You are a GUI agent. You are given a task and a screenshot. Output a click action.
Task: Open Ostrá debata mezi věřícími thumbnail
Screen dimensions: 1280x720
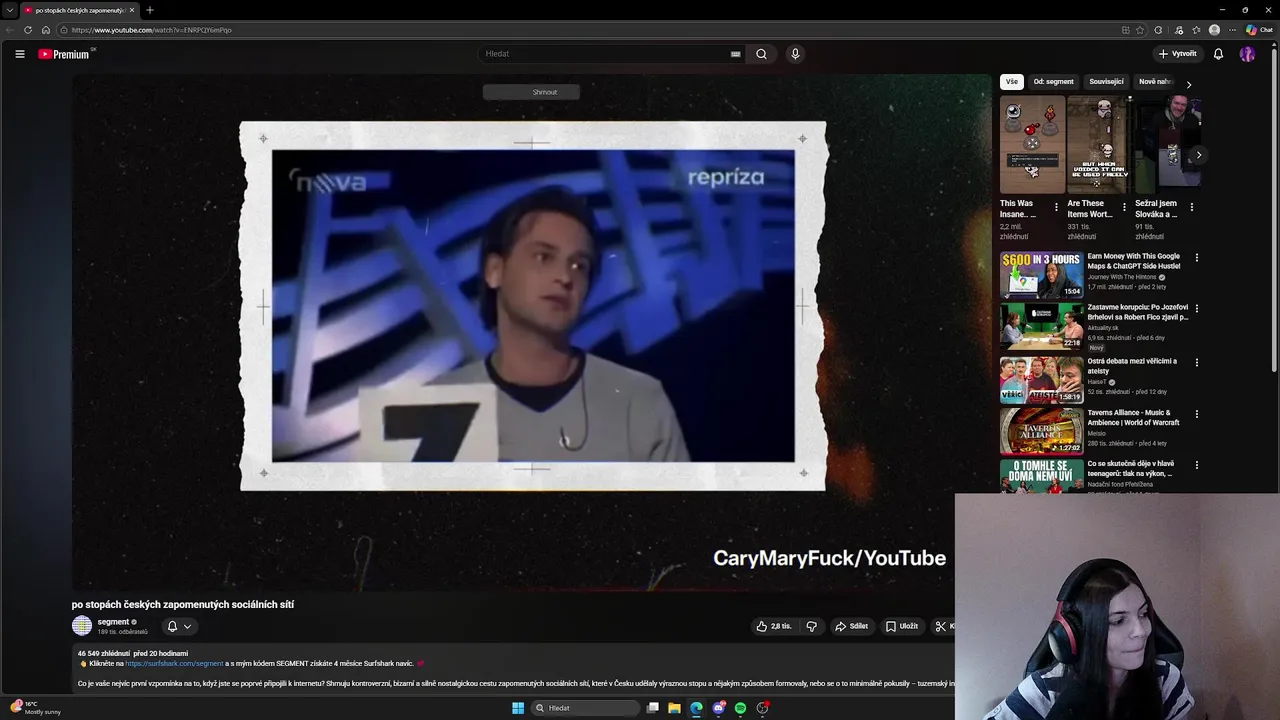click(x=1042, y=379)
